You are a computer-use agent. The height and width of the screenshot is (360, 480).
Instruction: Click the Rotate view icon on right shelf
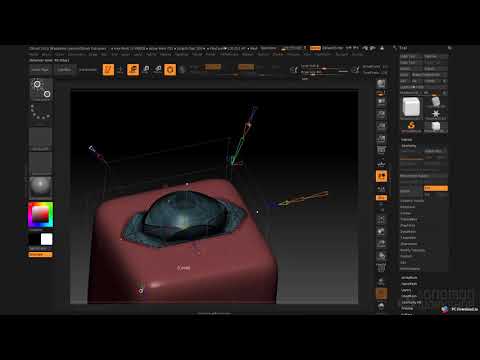coord(381,256)
